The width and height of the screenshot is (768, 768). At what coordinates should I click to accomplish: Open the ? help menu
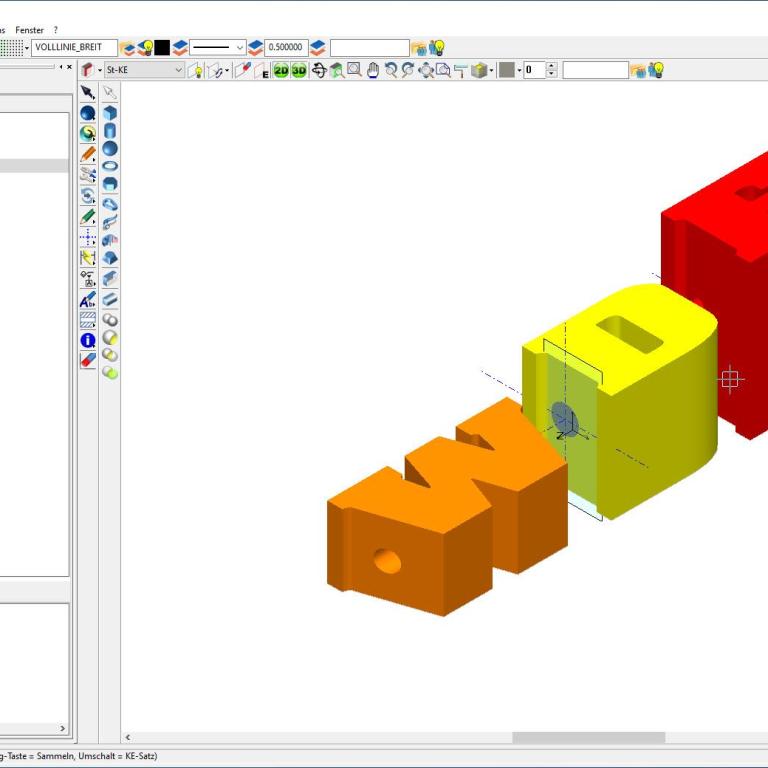point(56,30)
